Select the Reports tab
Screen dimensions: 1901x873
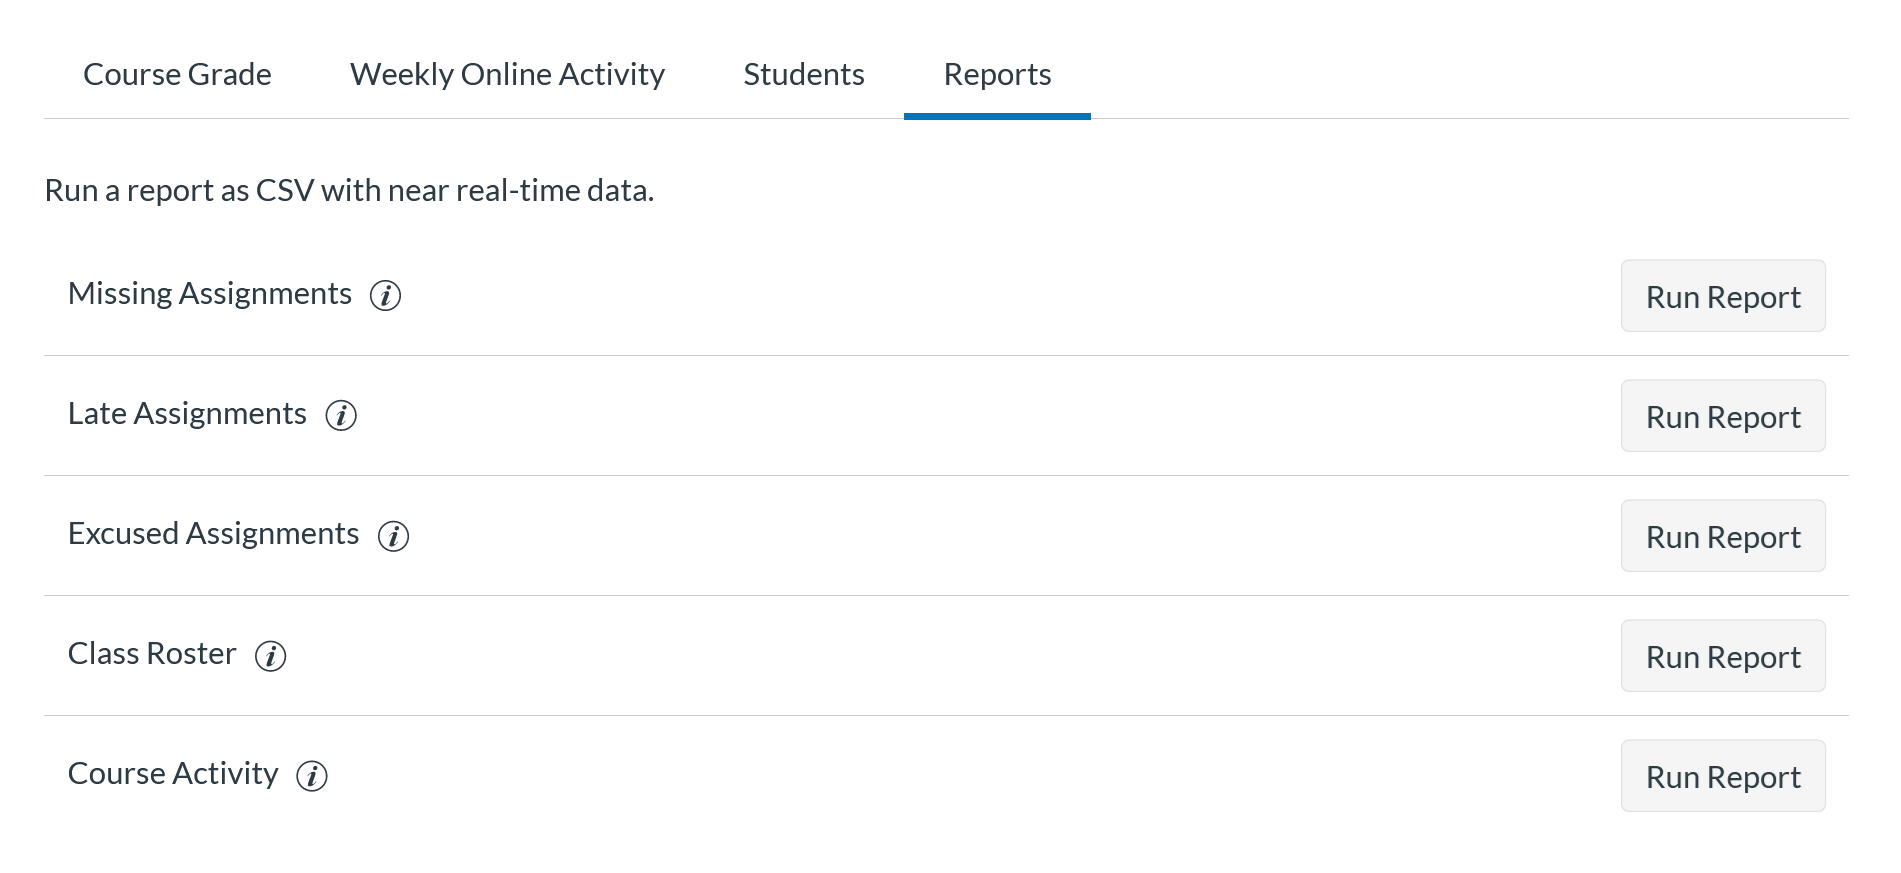click(x=997, y=75)
